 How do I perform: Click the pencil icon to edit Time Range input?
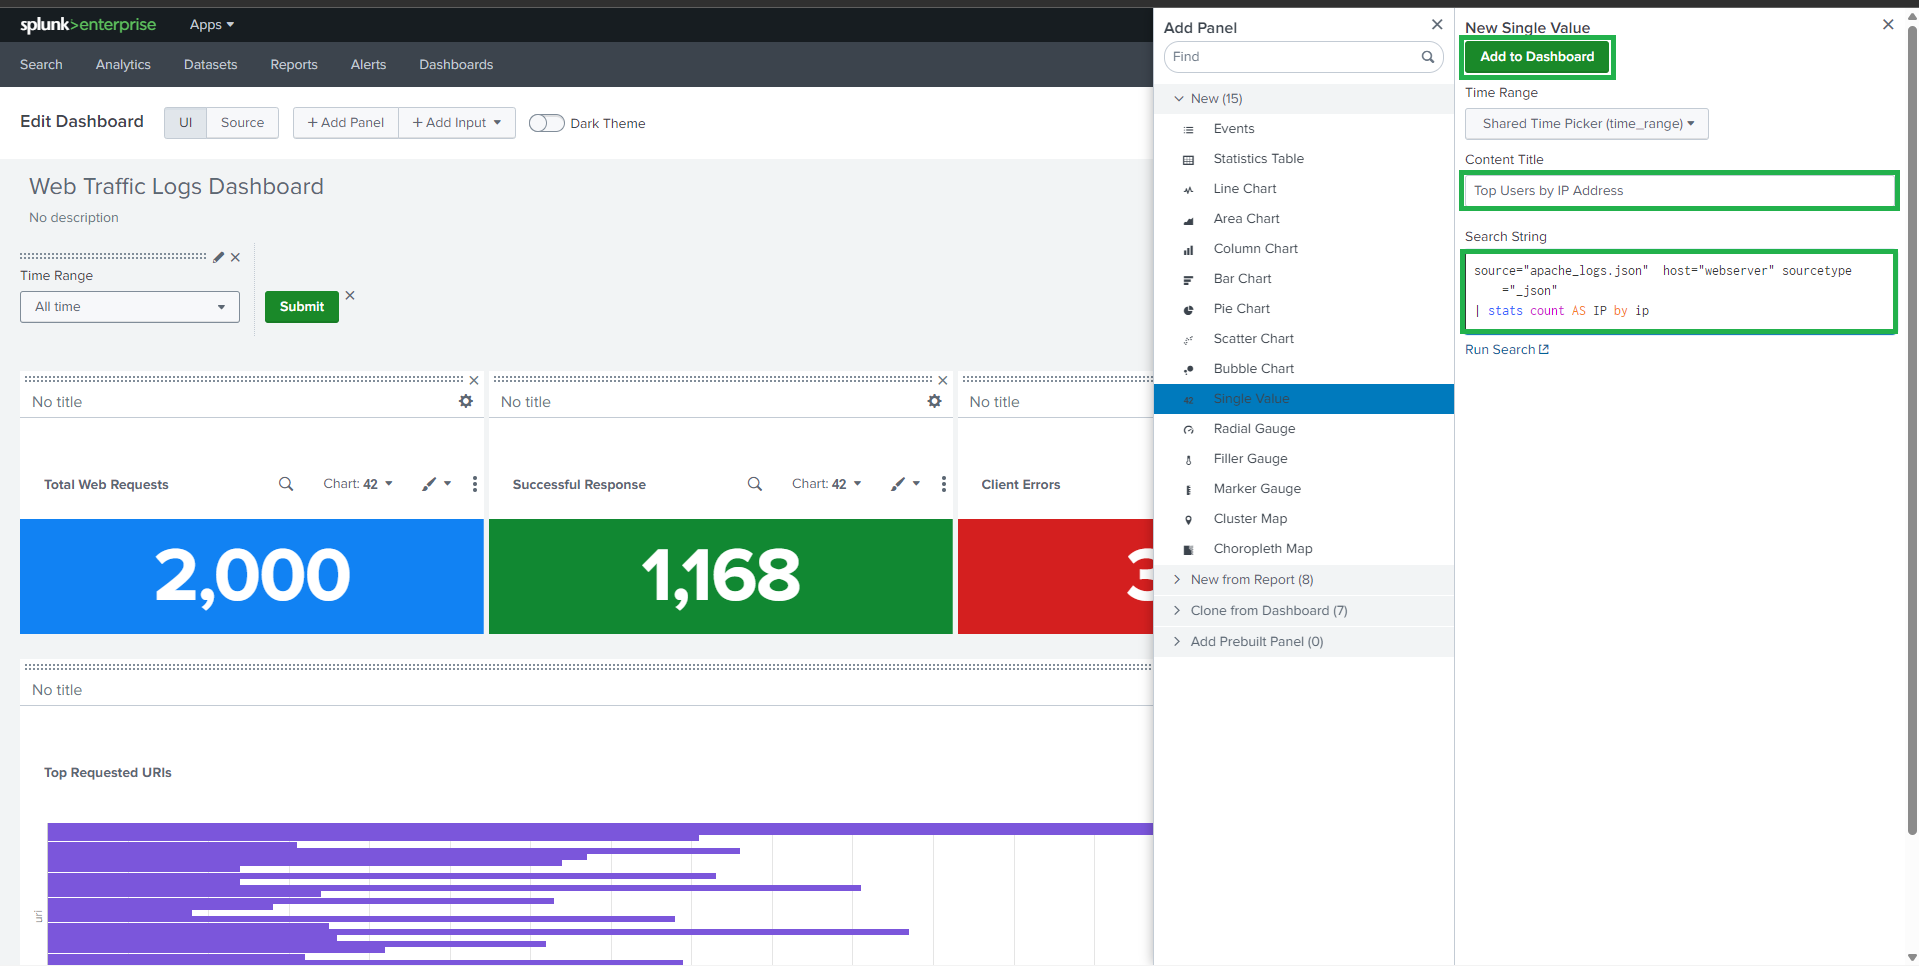click(x=219, y=257)
